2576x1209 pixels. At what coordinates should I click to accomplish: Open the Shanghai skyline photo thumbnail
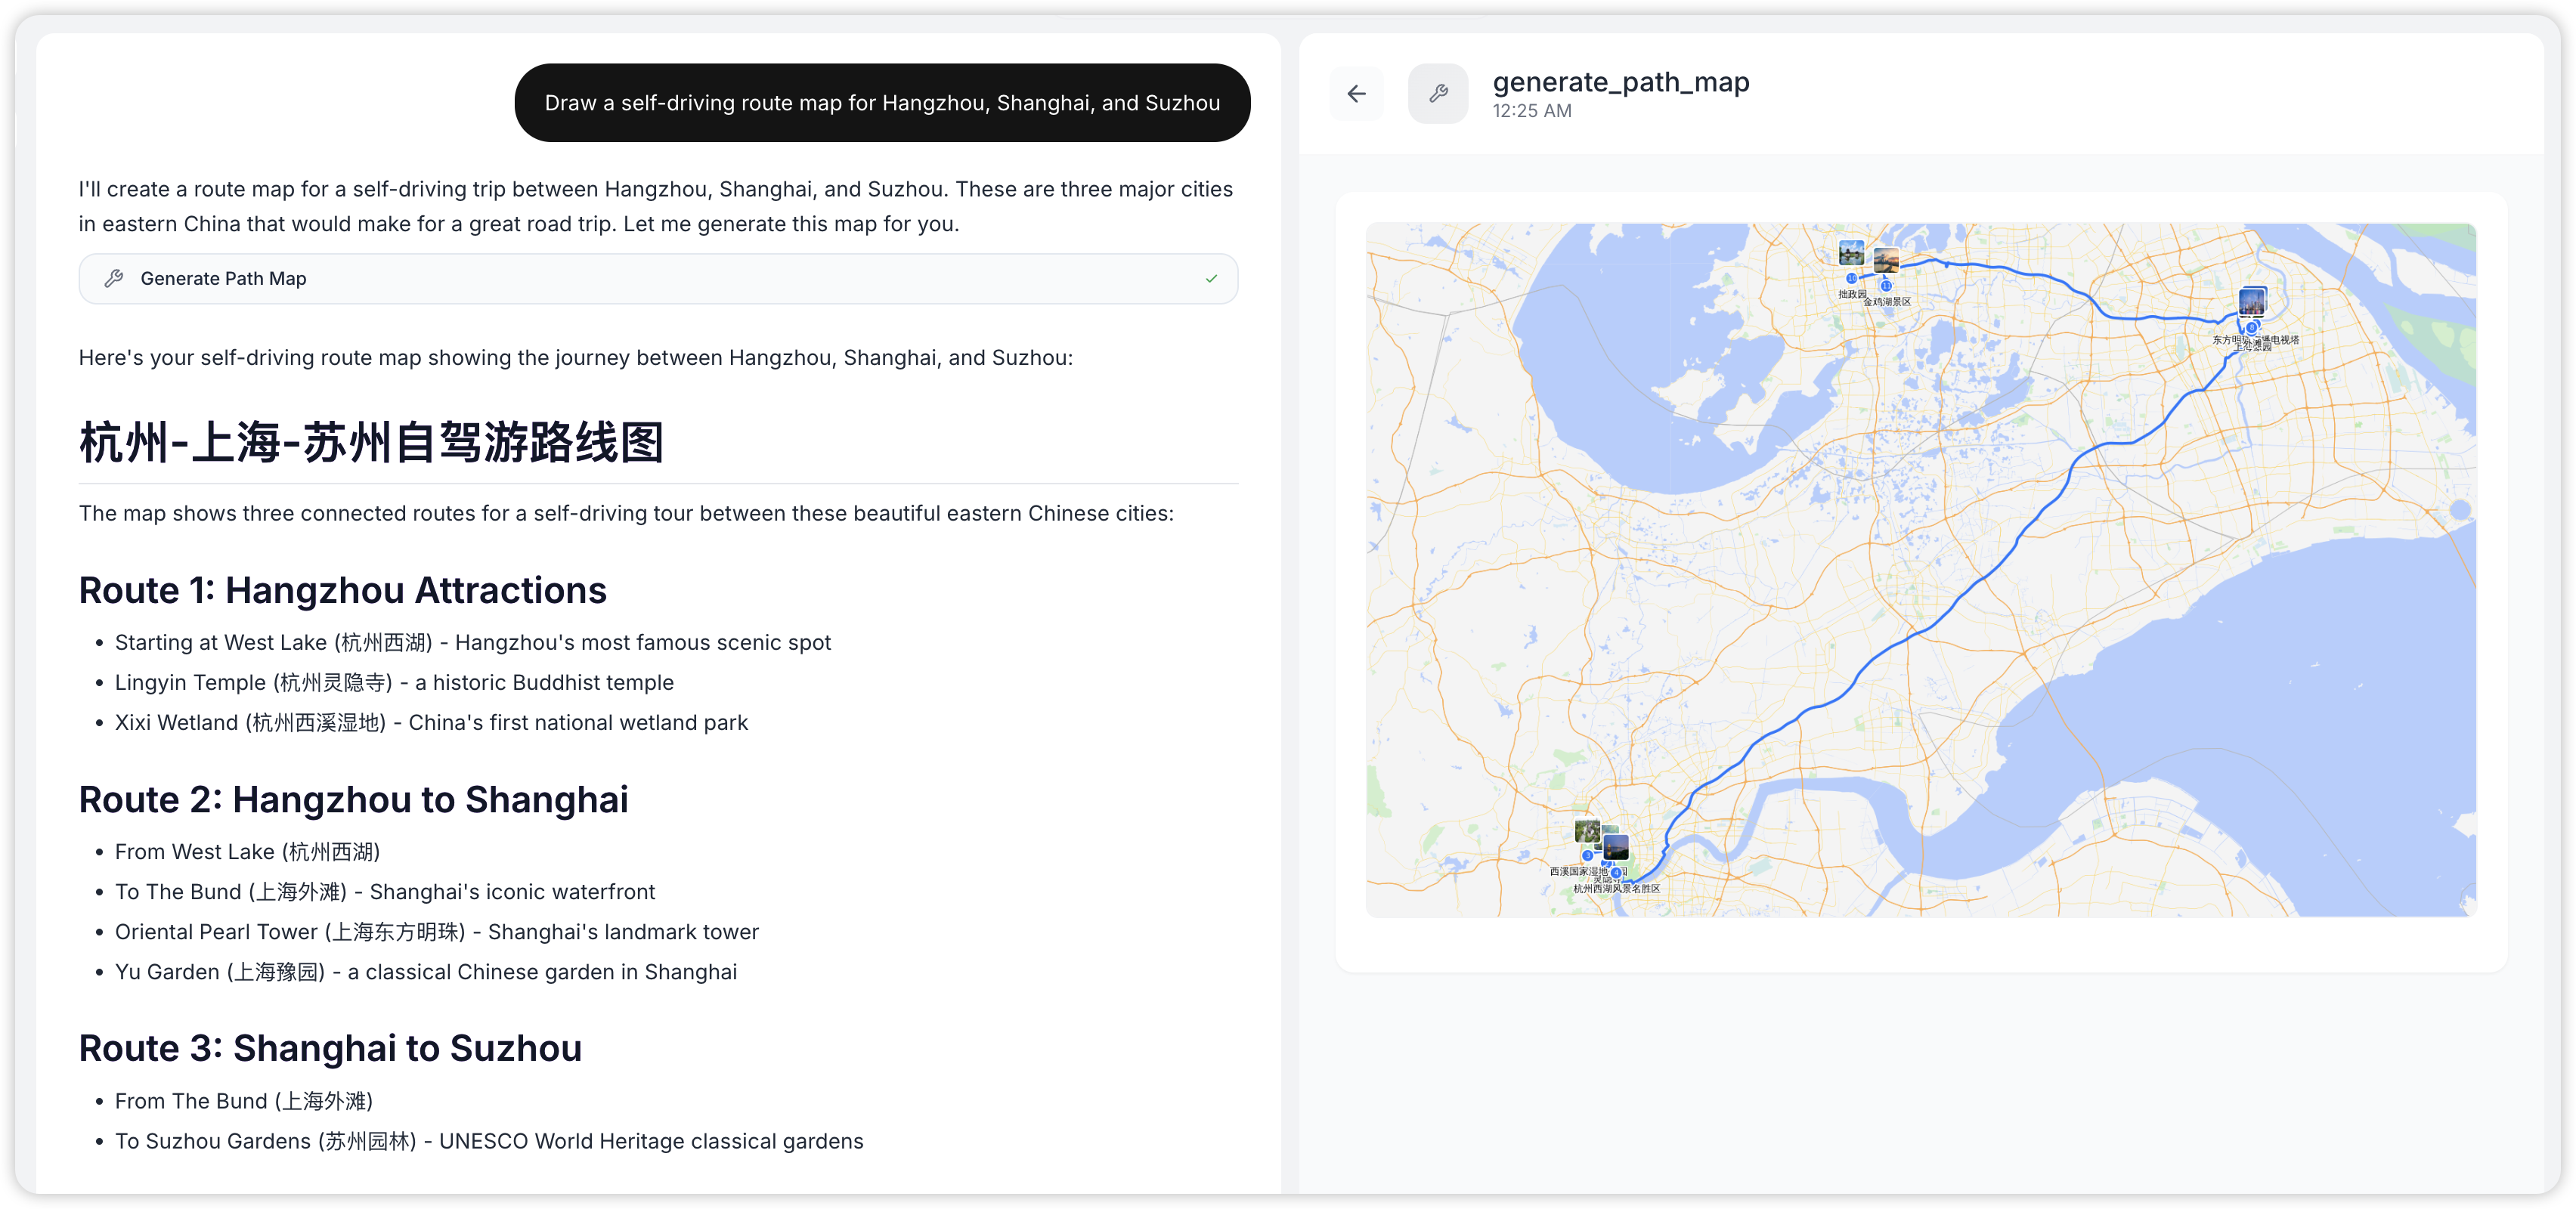[x=2252, y=302]
